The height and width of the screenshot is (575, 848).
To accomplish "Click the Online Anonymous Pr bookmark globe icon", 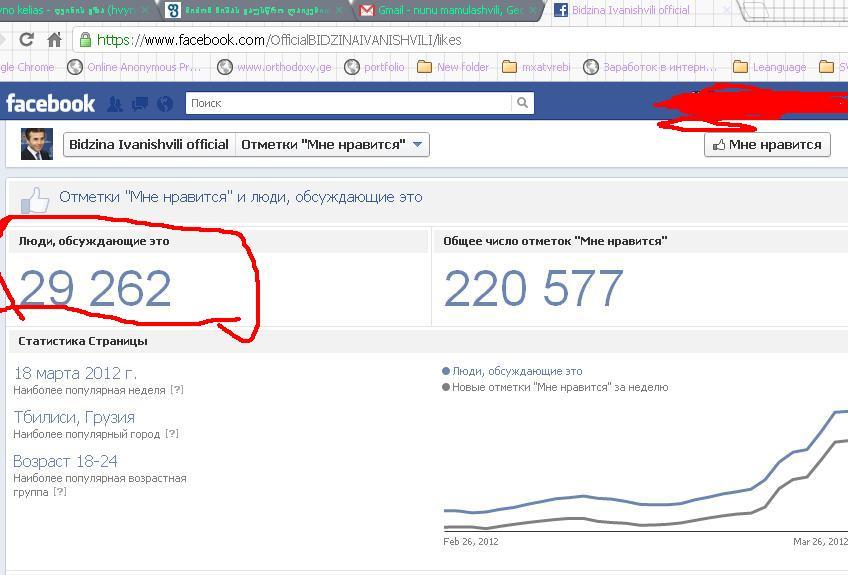I will [75, 67].
